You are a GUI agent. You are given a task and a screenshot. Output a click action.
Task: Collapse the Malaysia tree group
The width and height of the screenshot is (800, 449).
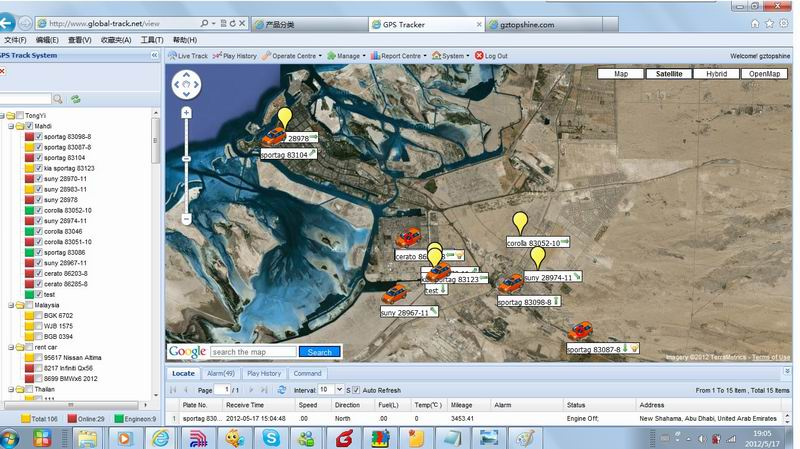tap(11, 305)
